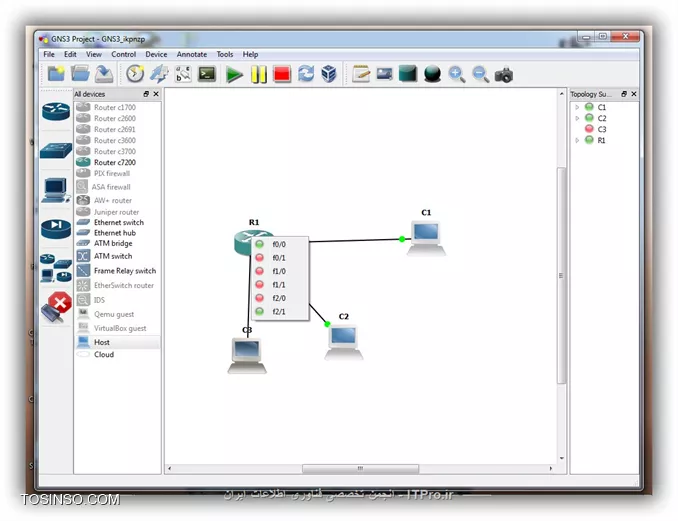The width and height of the screenshot is (678, 521).
Task: Open the File menu
Action: point(49,54)
